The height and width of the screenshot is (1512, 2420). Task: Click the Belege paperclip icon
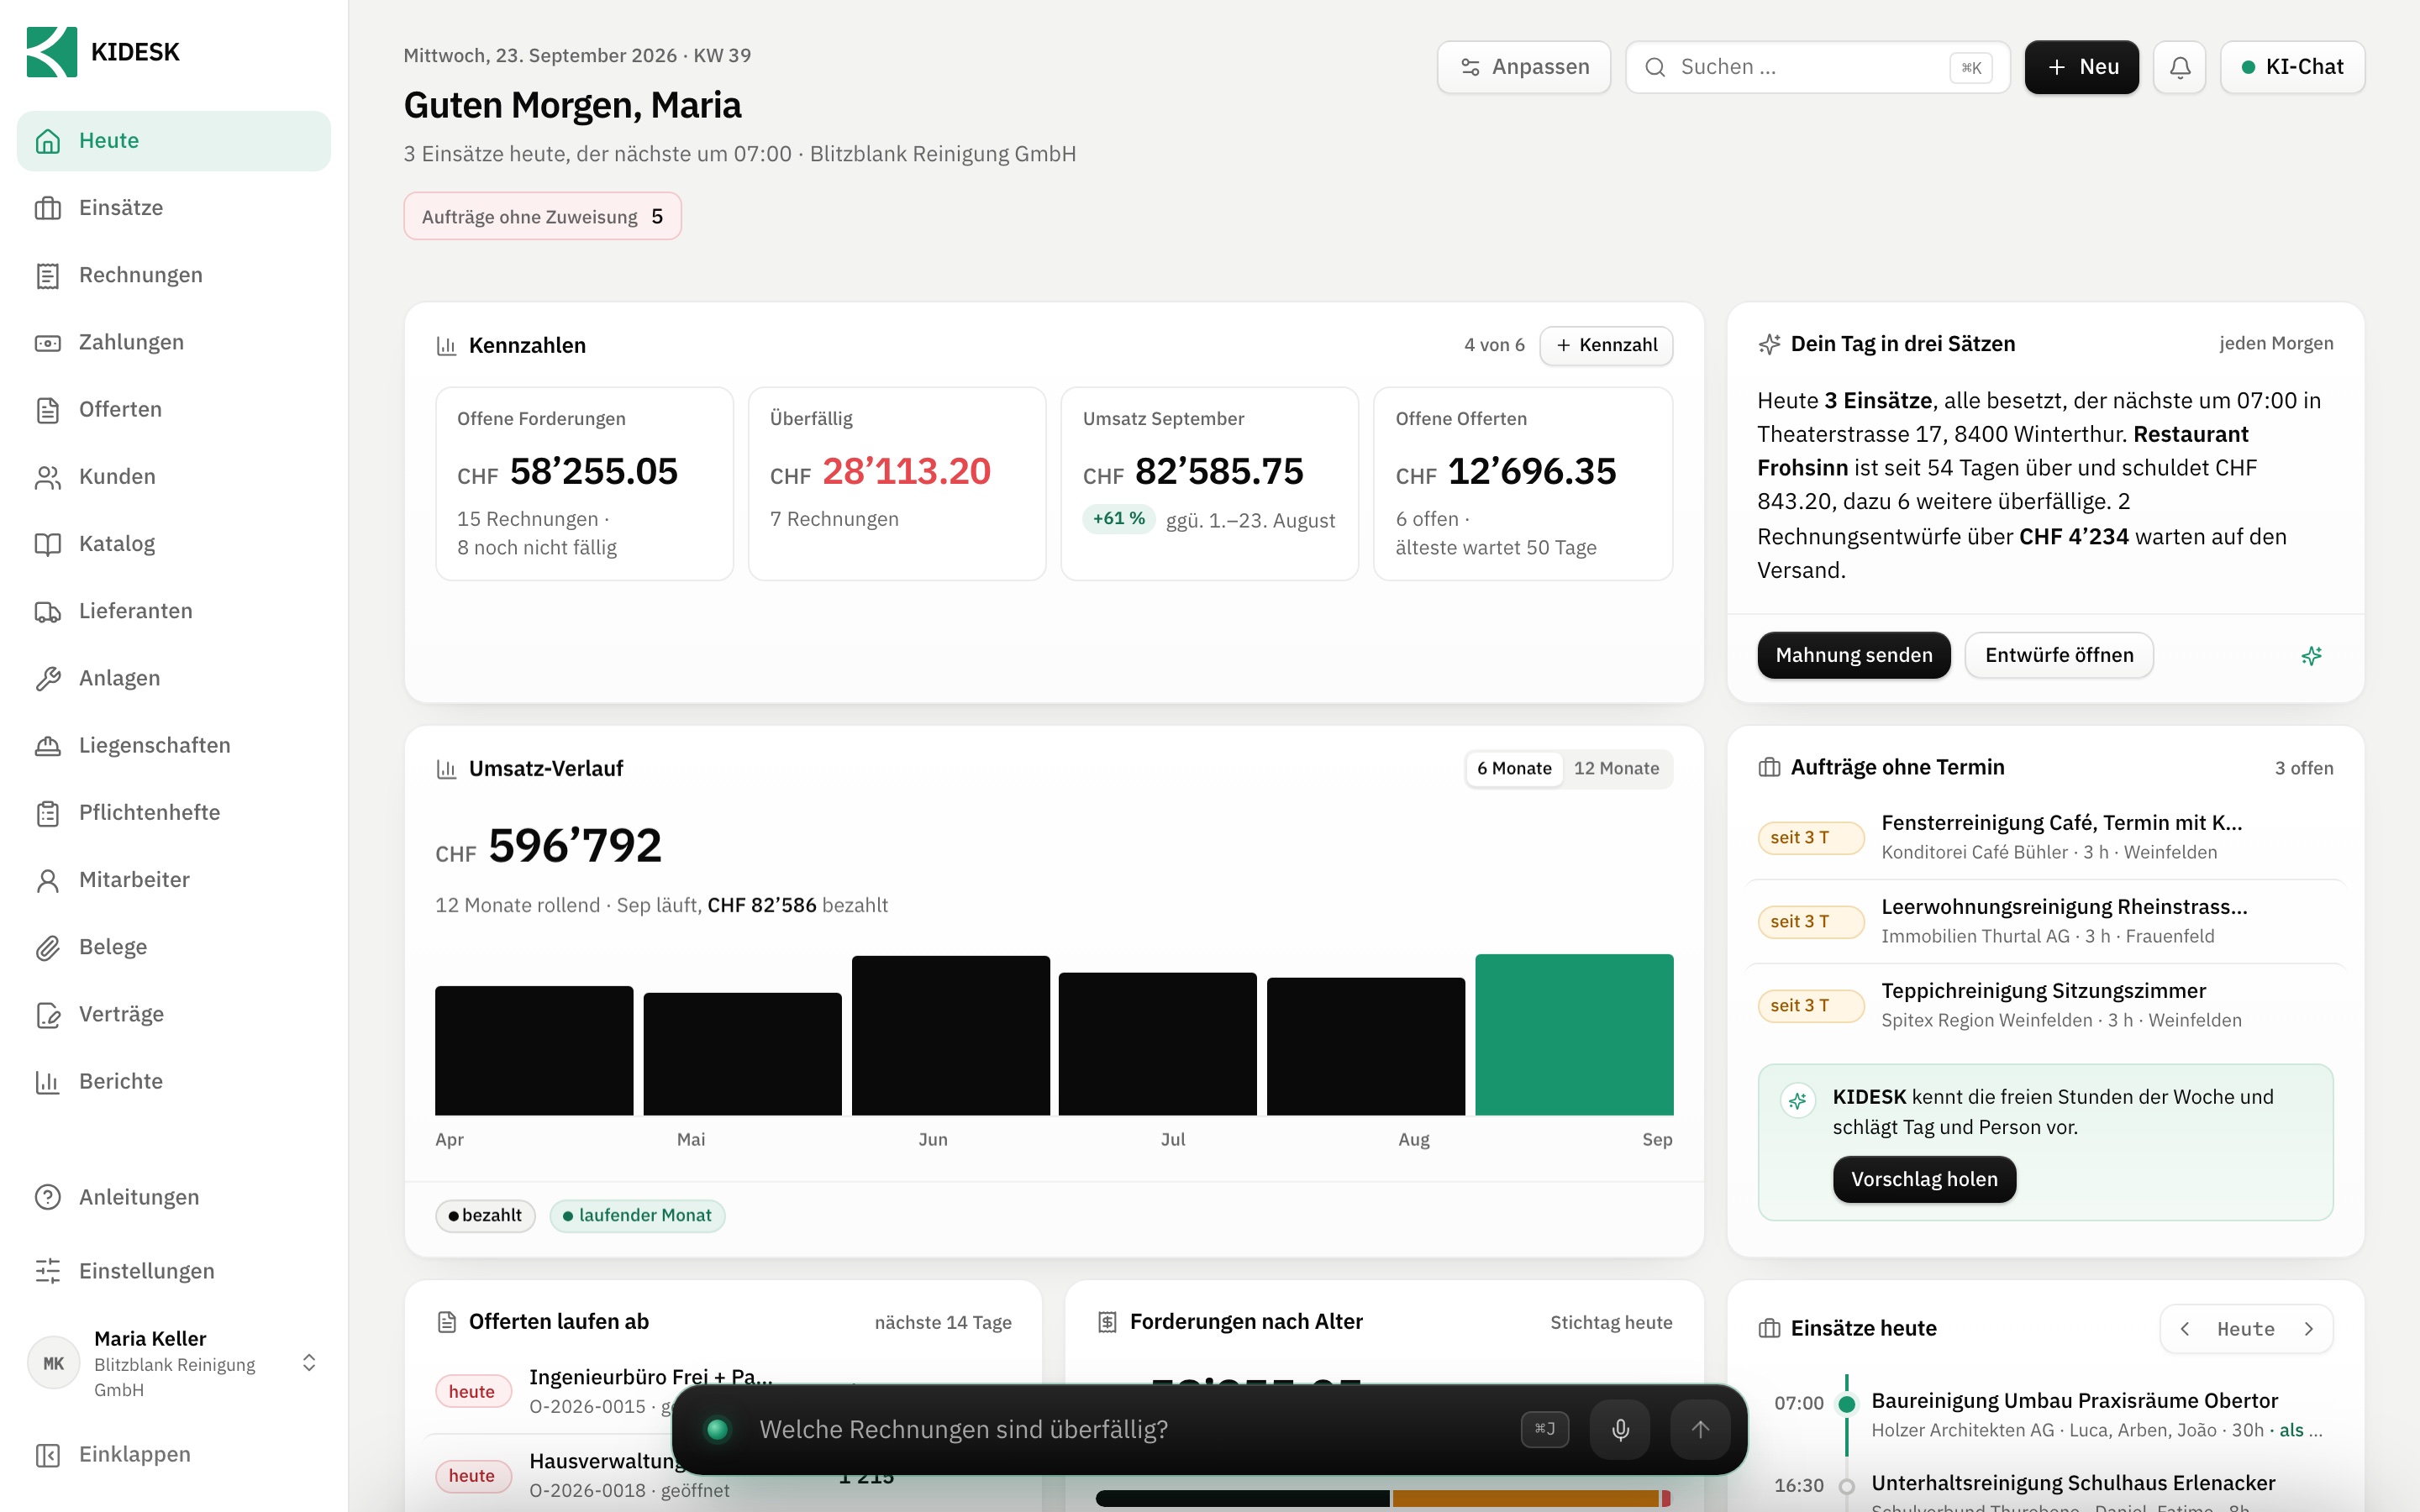pos(48,947)
